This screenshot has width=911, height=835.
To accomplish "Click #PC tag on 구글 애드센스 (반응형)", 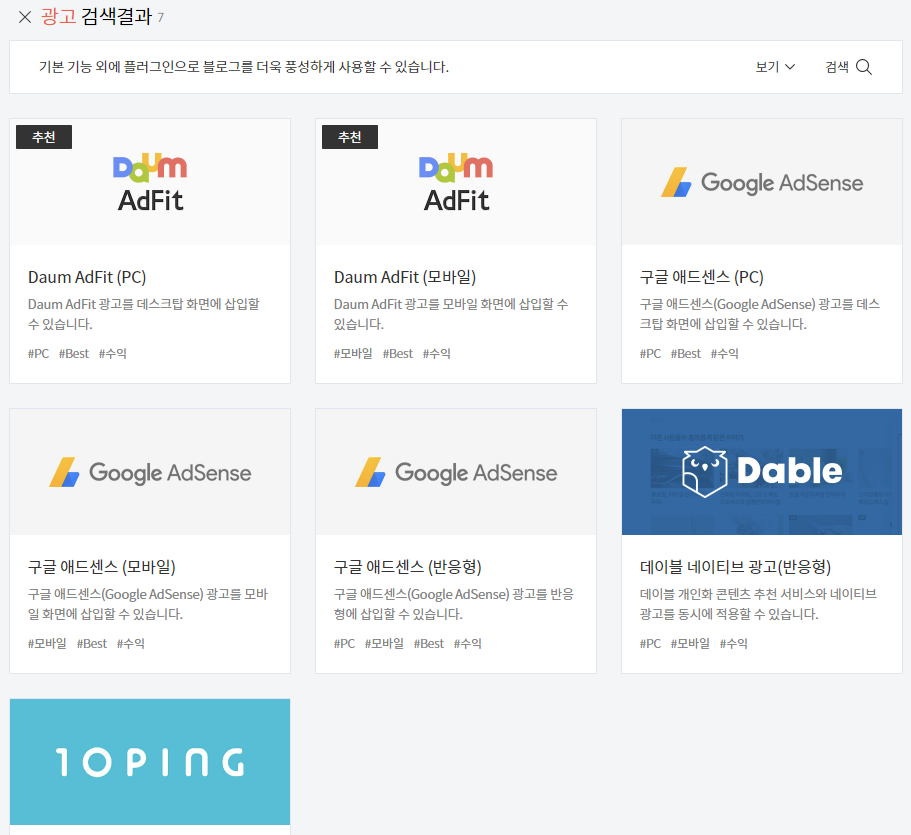I will (345, 643).
